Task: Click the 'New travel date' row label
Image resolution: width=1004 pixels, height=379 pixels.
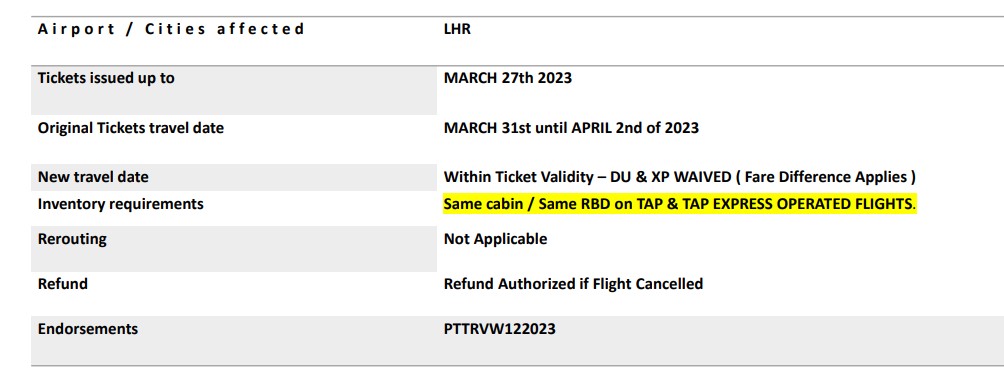Action: [93, 177]
